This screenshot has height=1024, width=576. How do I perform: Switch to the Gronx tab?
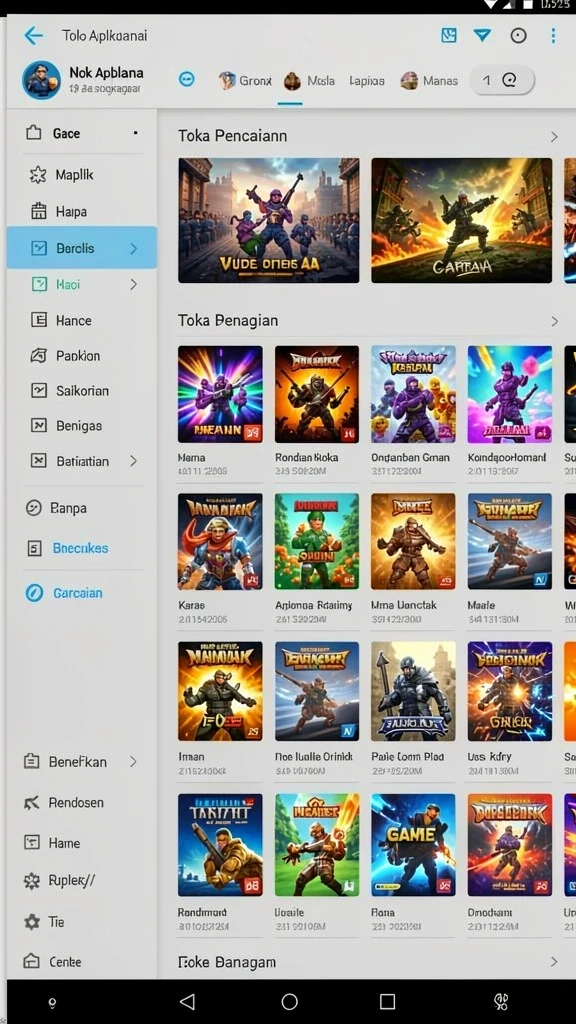[245, 81]
